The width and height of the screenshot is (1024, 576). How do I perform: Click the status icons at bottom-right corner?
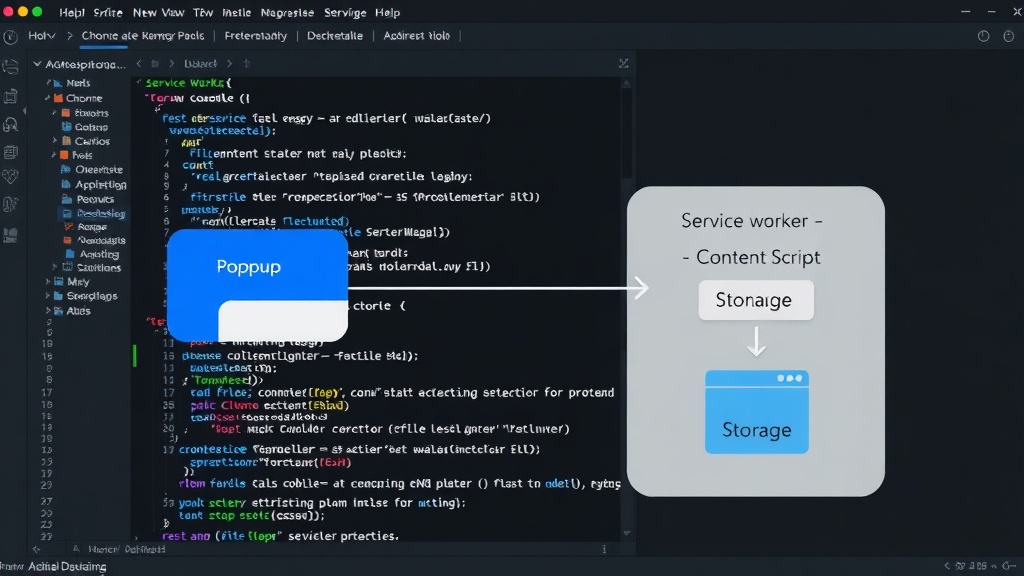coord(980,566)
